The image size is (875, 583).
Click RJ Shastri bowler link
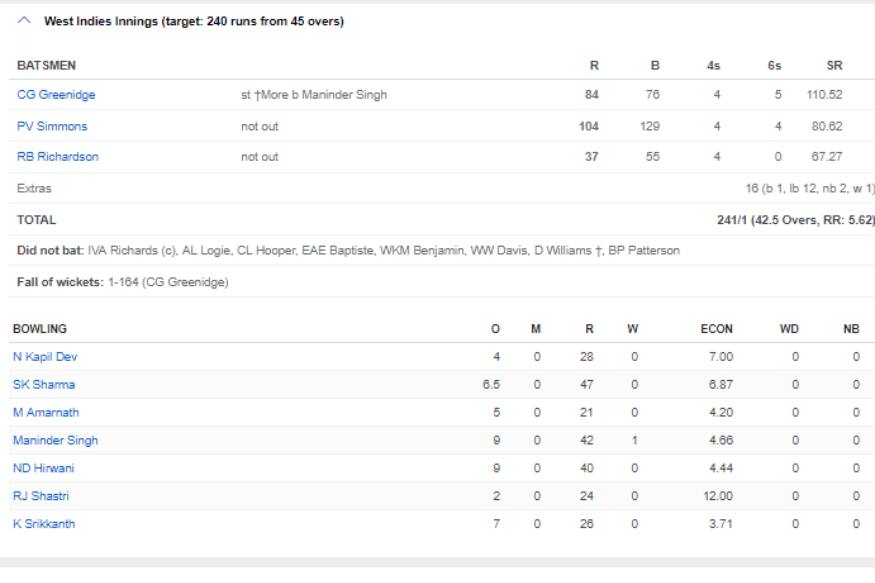[x=41, y=496]
